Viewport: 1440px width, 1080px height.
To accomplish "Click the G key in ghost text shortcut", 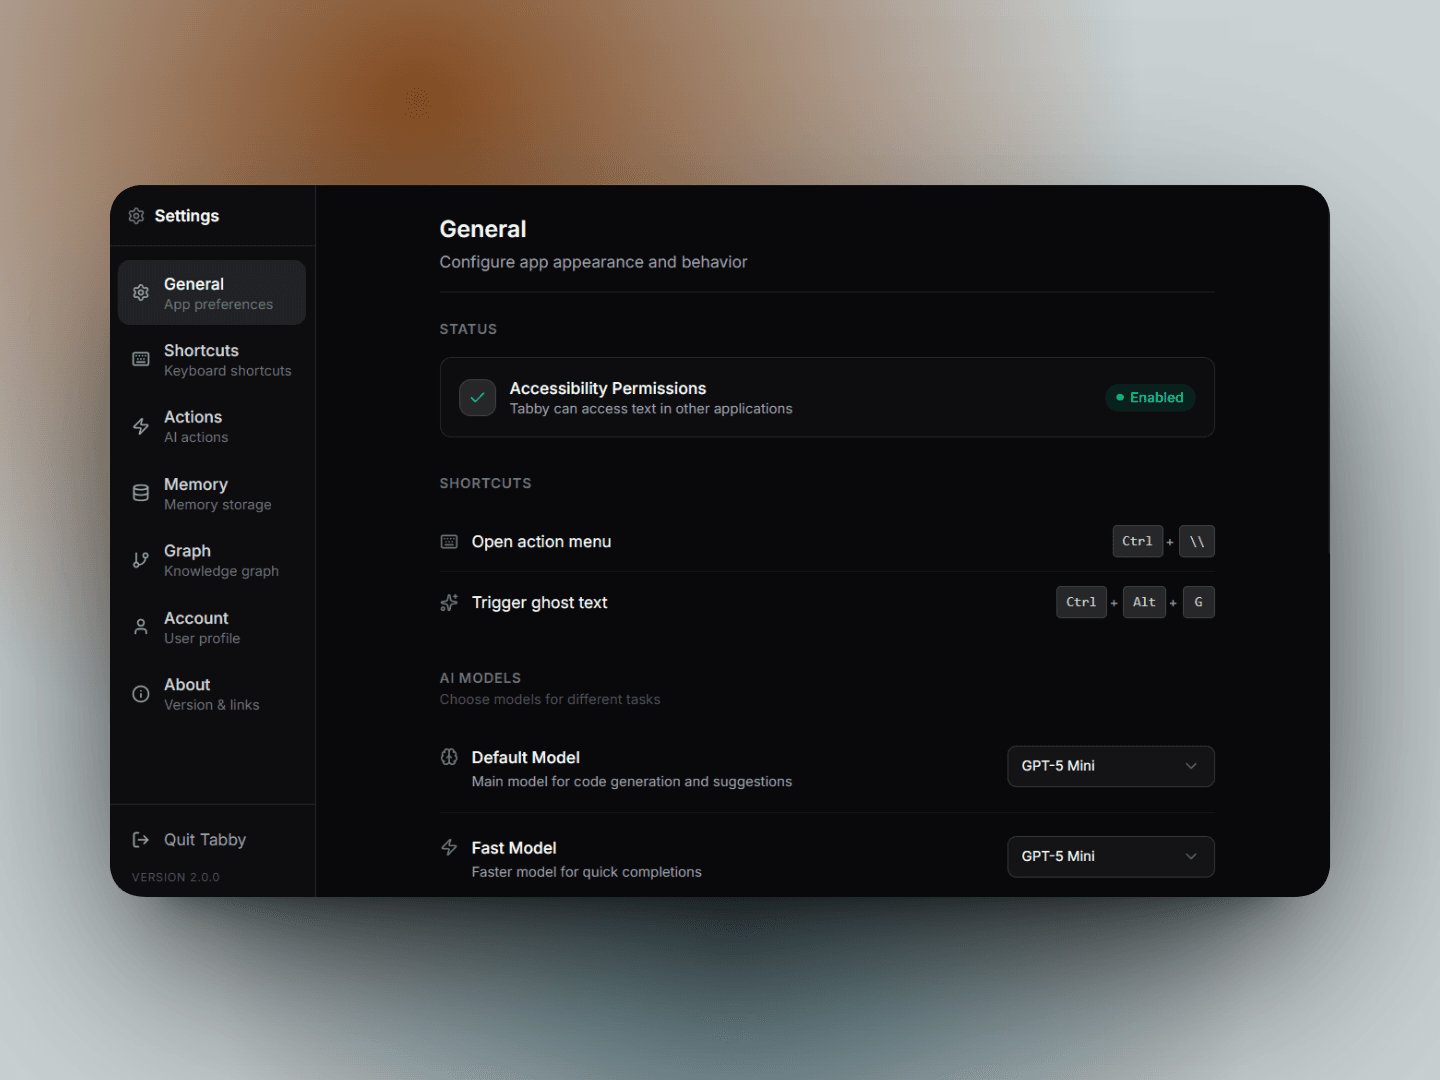I will [x=1198, y=602].
